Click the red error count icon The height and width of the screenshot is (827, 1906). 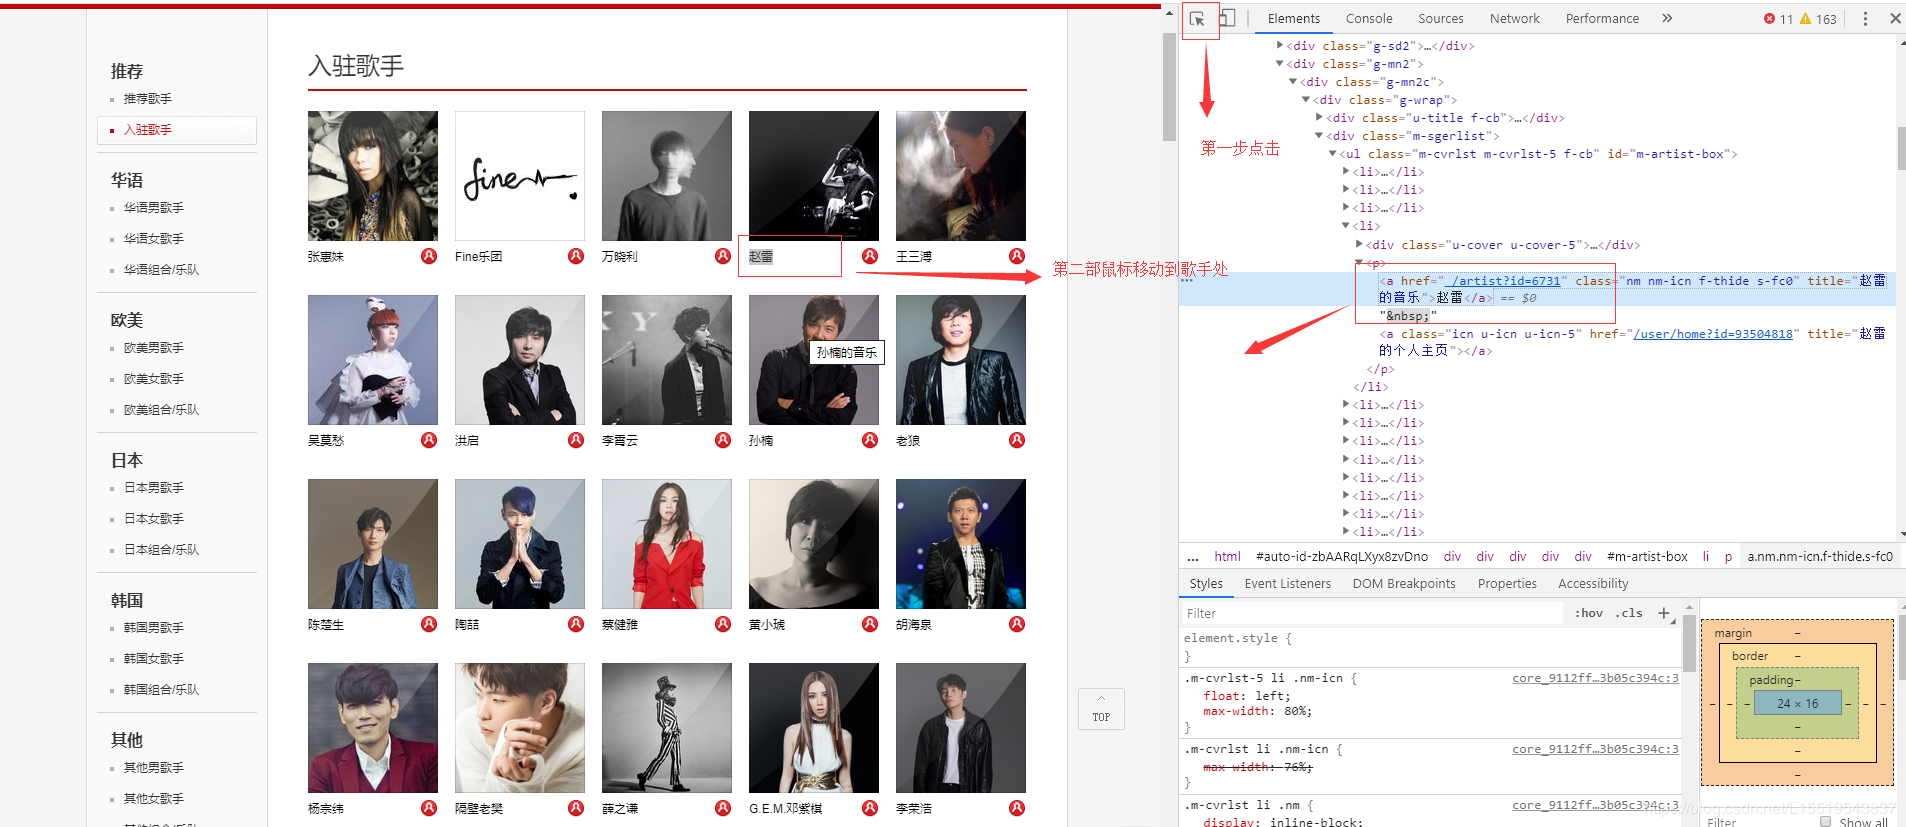click(1770, 19)
